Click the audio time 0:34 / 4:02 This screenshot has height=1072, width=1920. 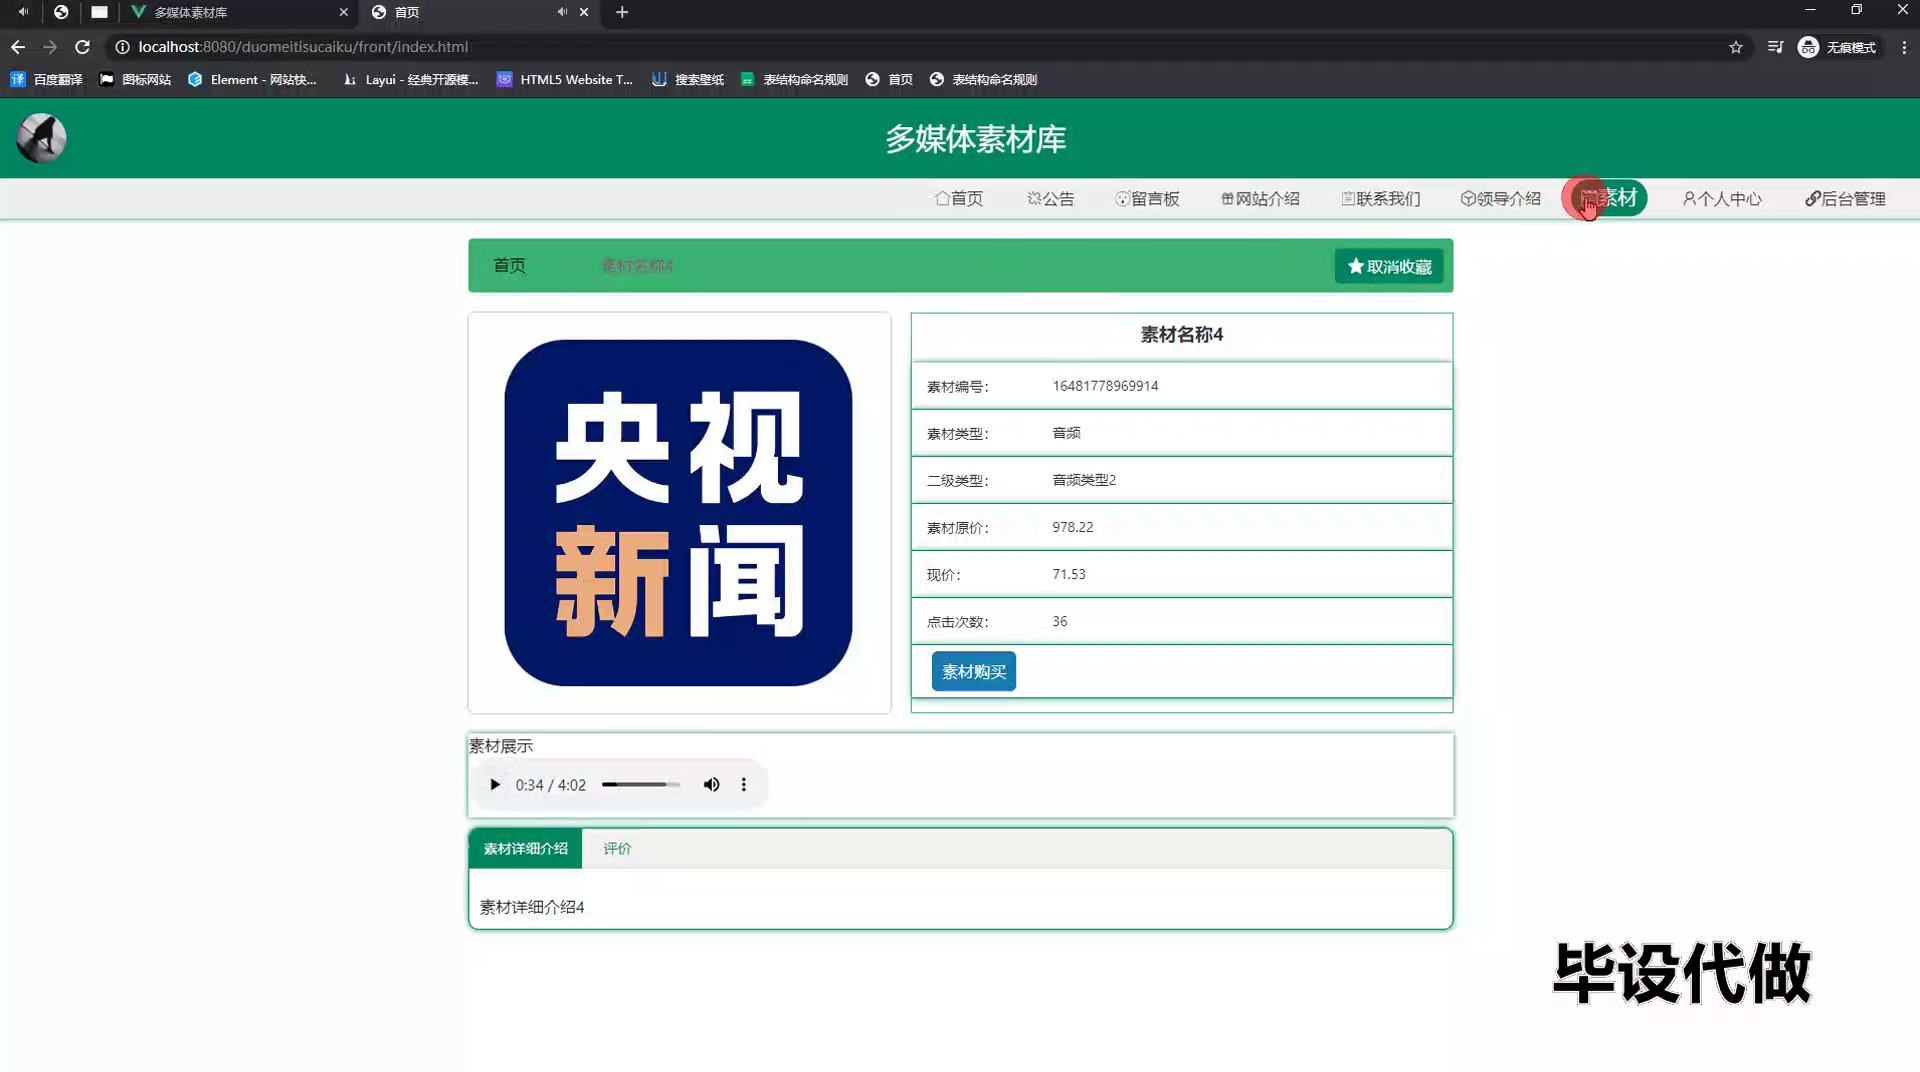pos(550,785)
